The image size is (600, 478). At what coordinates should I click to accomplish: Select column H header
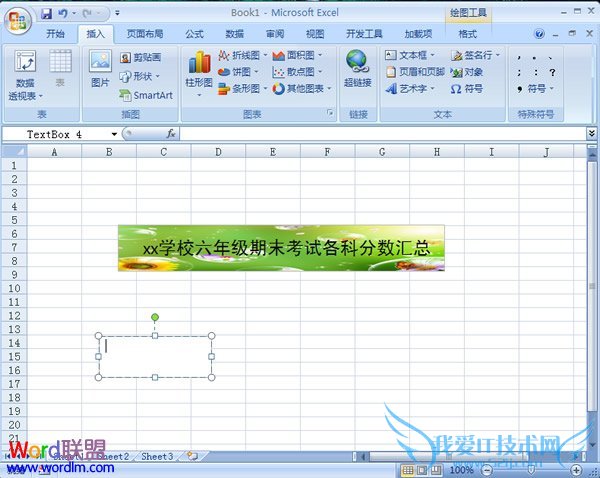click(437, 152)
